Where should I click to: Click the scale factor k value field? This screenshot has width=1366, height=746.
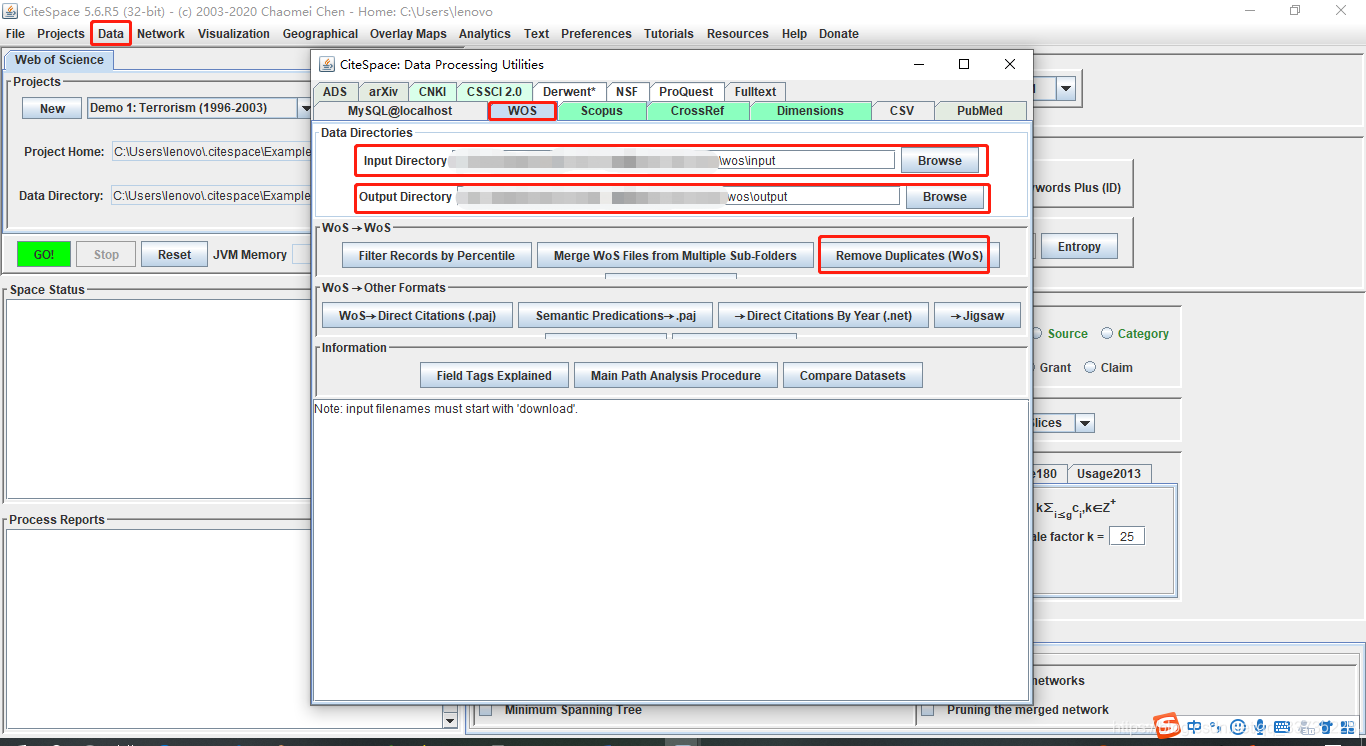pyautogui.click(x=1127, y=536)
